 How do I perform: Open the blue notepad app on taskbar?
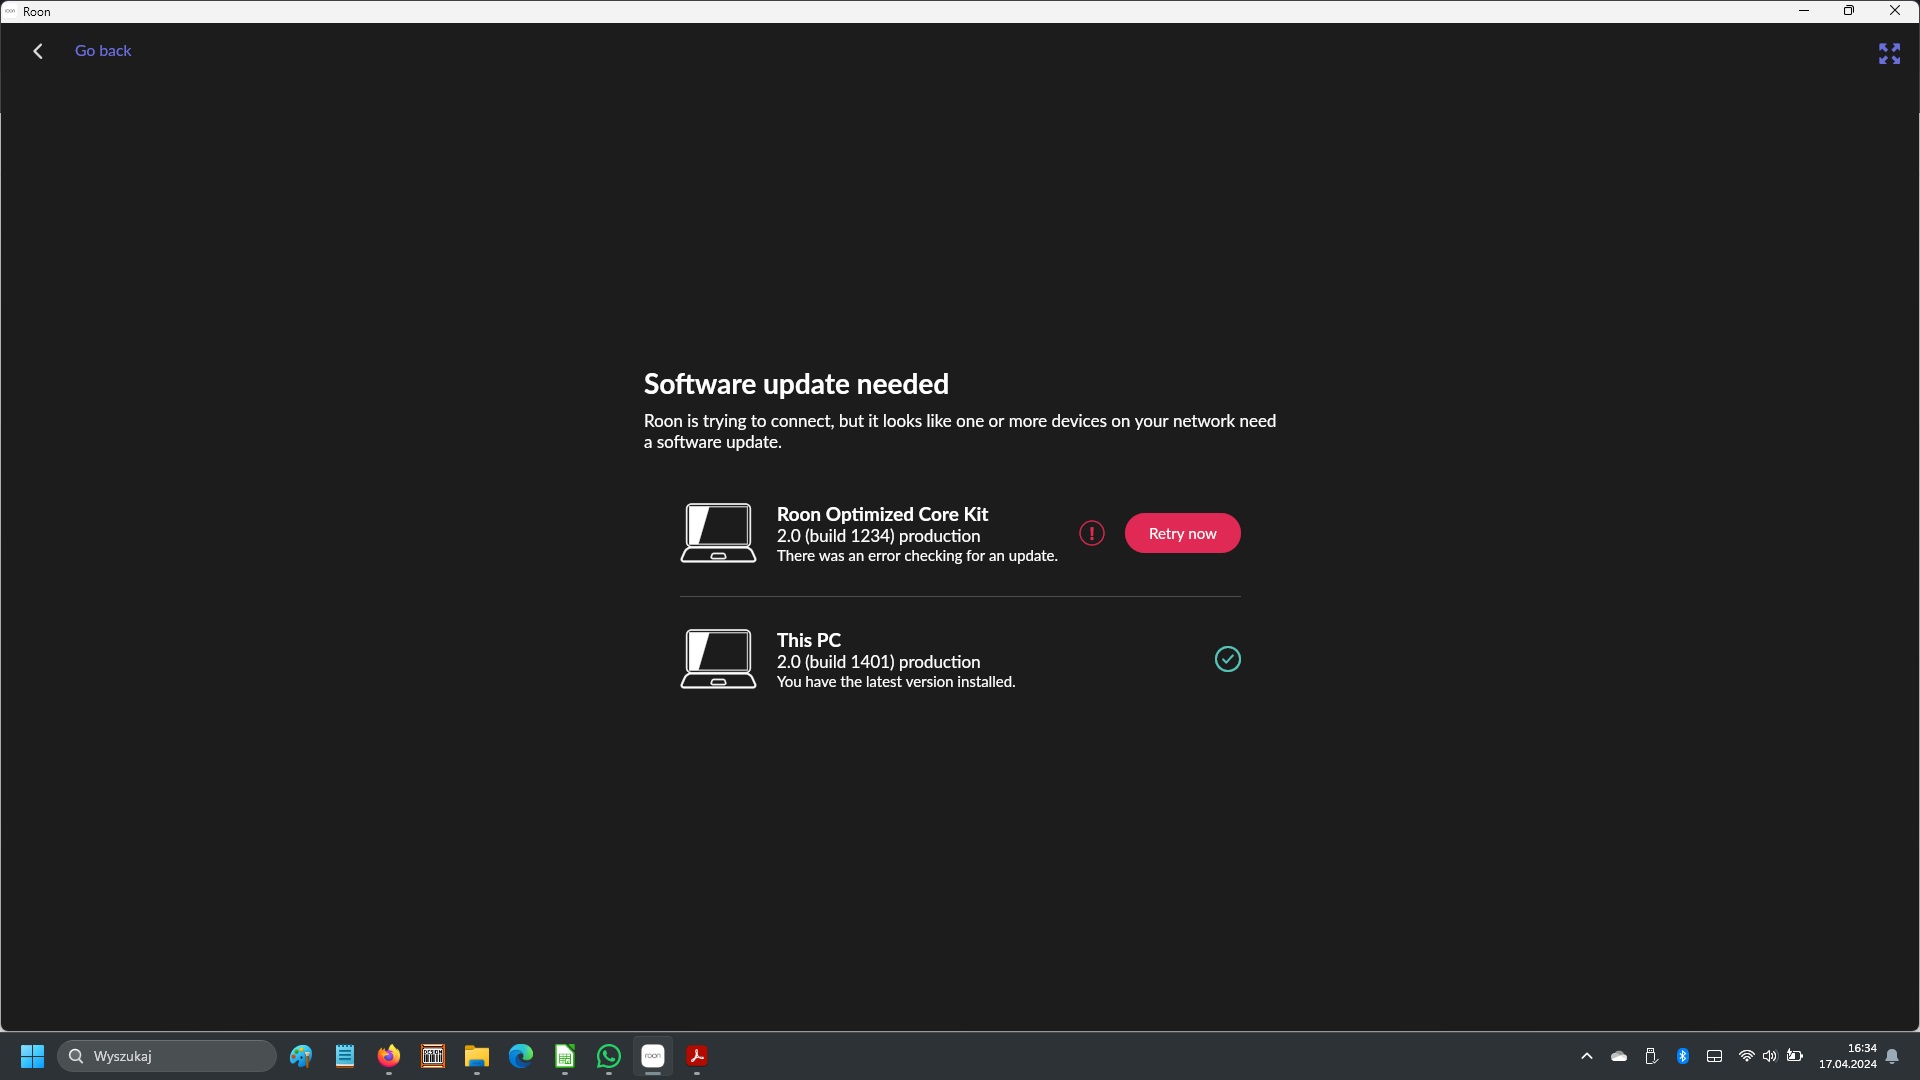[x=345, y=1056]
